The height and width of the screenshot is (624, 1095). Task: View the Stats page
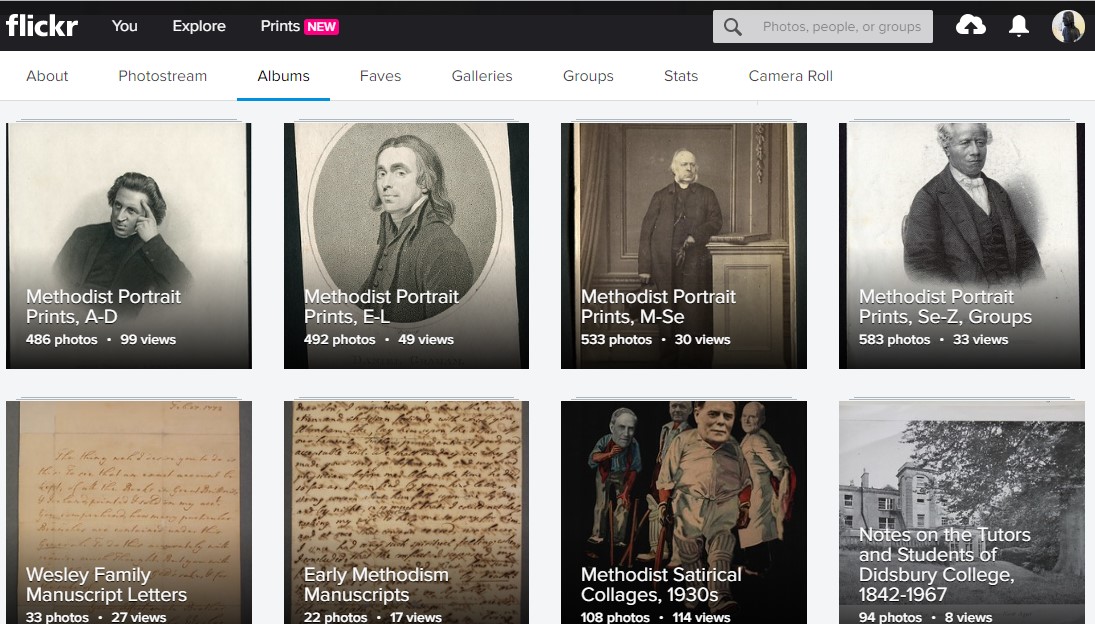[x=681, y=75]
